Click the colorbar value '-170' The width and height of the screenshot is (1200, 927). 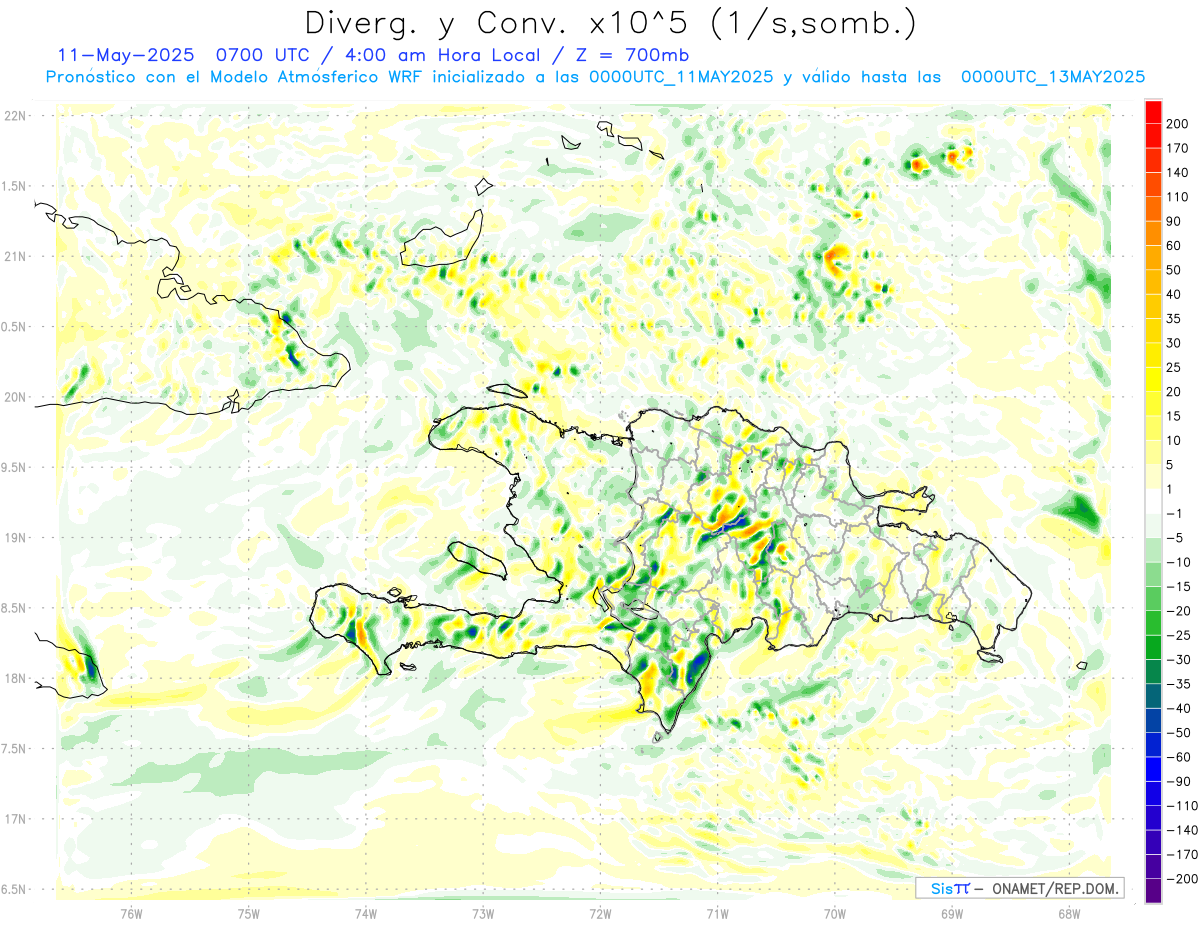pos(1182,854)
